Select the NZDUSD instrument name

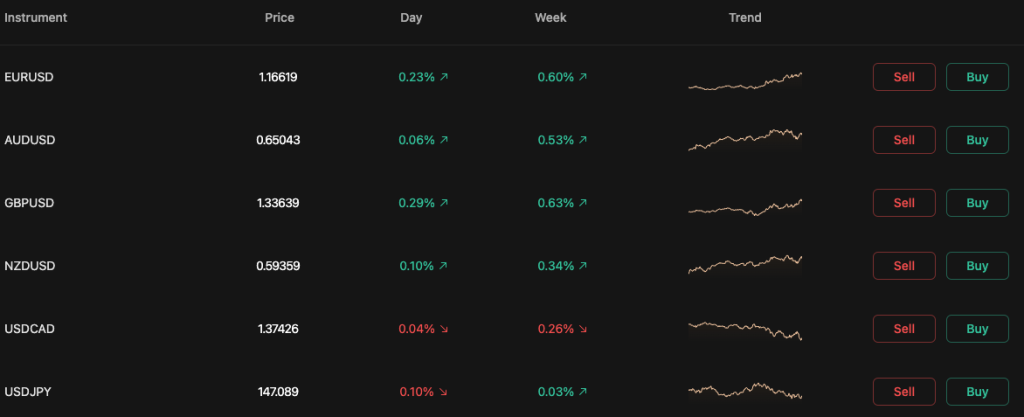[x=29, y=266]
